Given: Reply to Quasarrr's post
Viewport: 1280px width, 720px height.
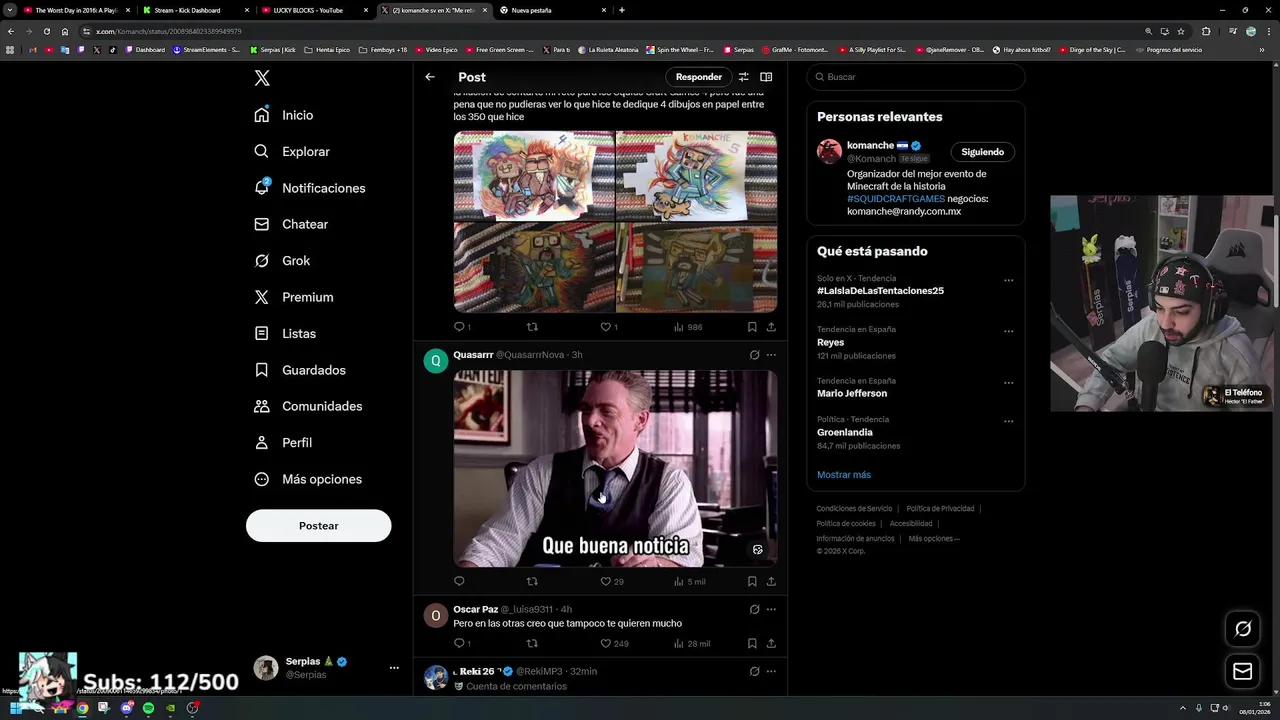Looking at the screenshot, I should point(459,581).
